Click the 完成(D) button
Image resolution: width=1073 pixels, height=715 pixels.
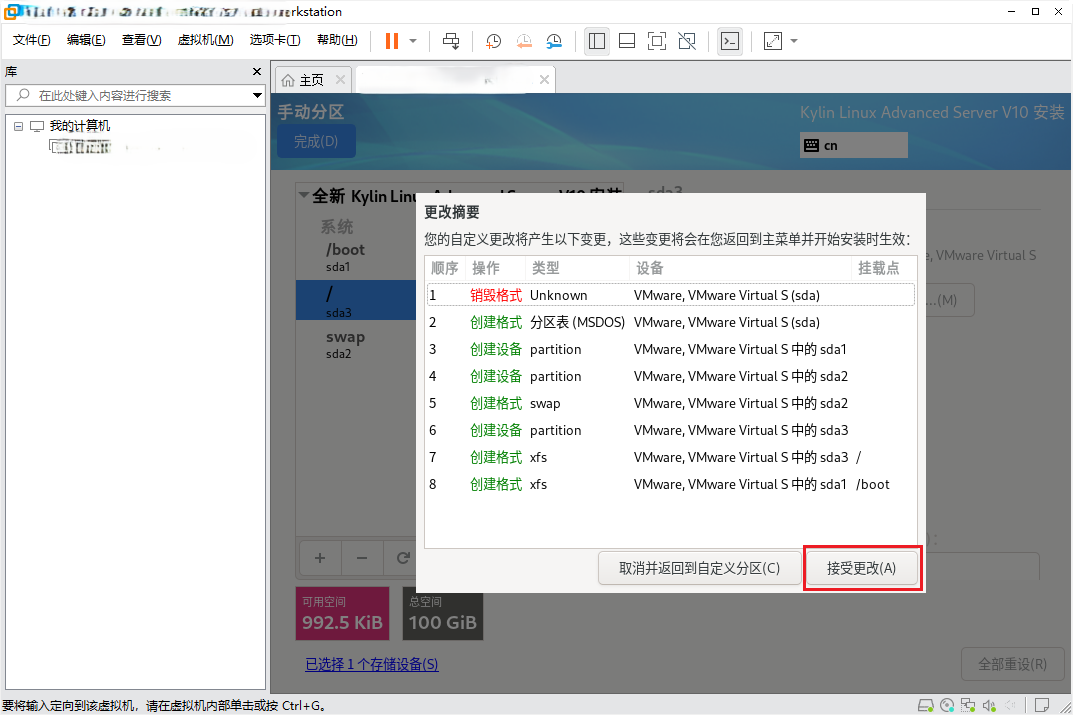click(316, 142)
